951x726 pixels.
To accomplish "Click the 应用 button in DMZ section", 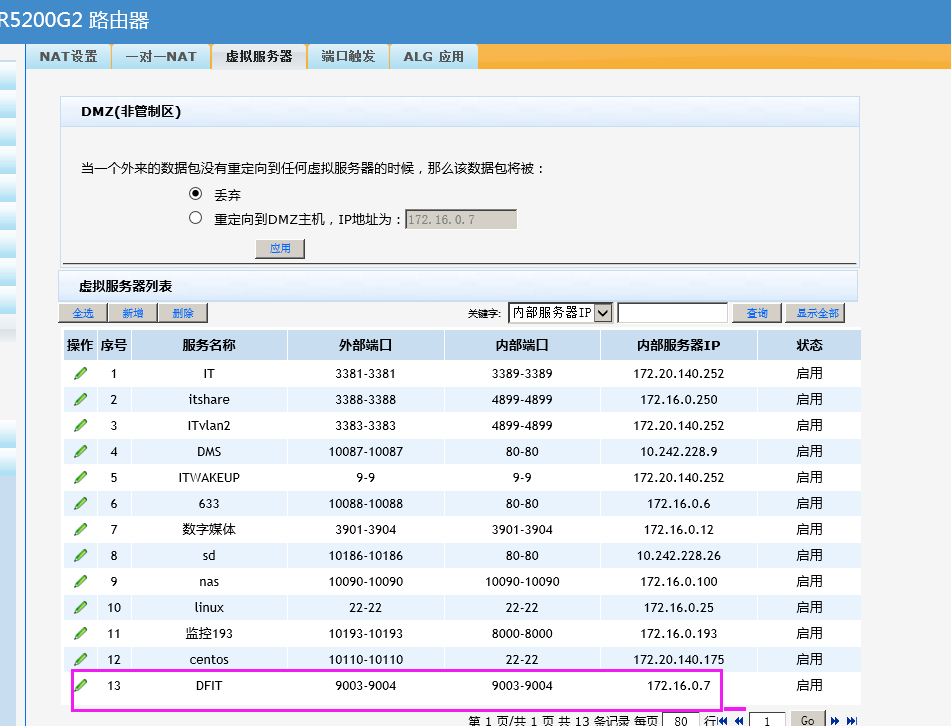I will click(280, 248).
